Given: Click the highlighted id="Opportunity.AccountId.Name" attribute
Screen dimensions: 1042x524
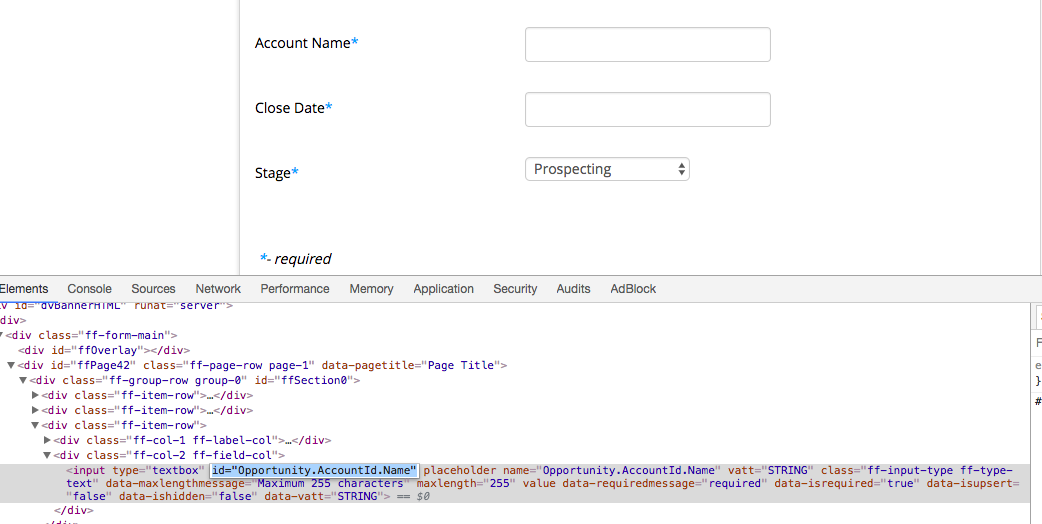Looking at the screenshot, I should 314,471.
